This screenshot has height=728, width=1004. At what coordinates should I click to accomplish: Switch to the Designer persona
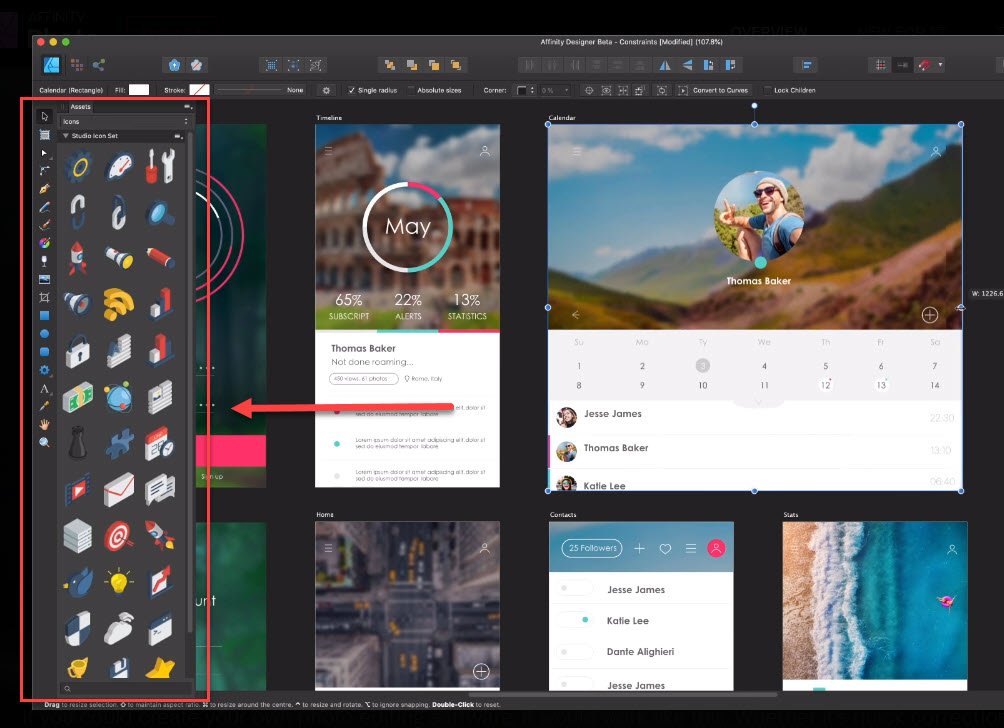click(51, 65)
